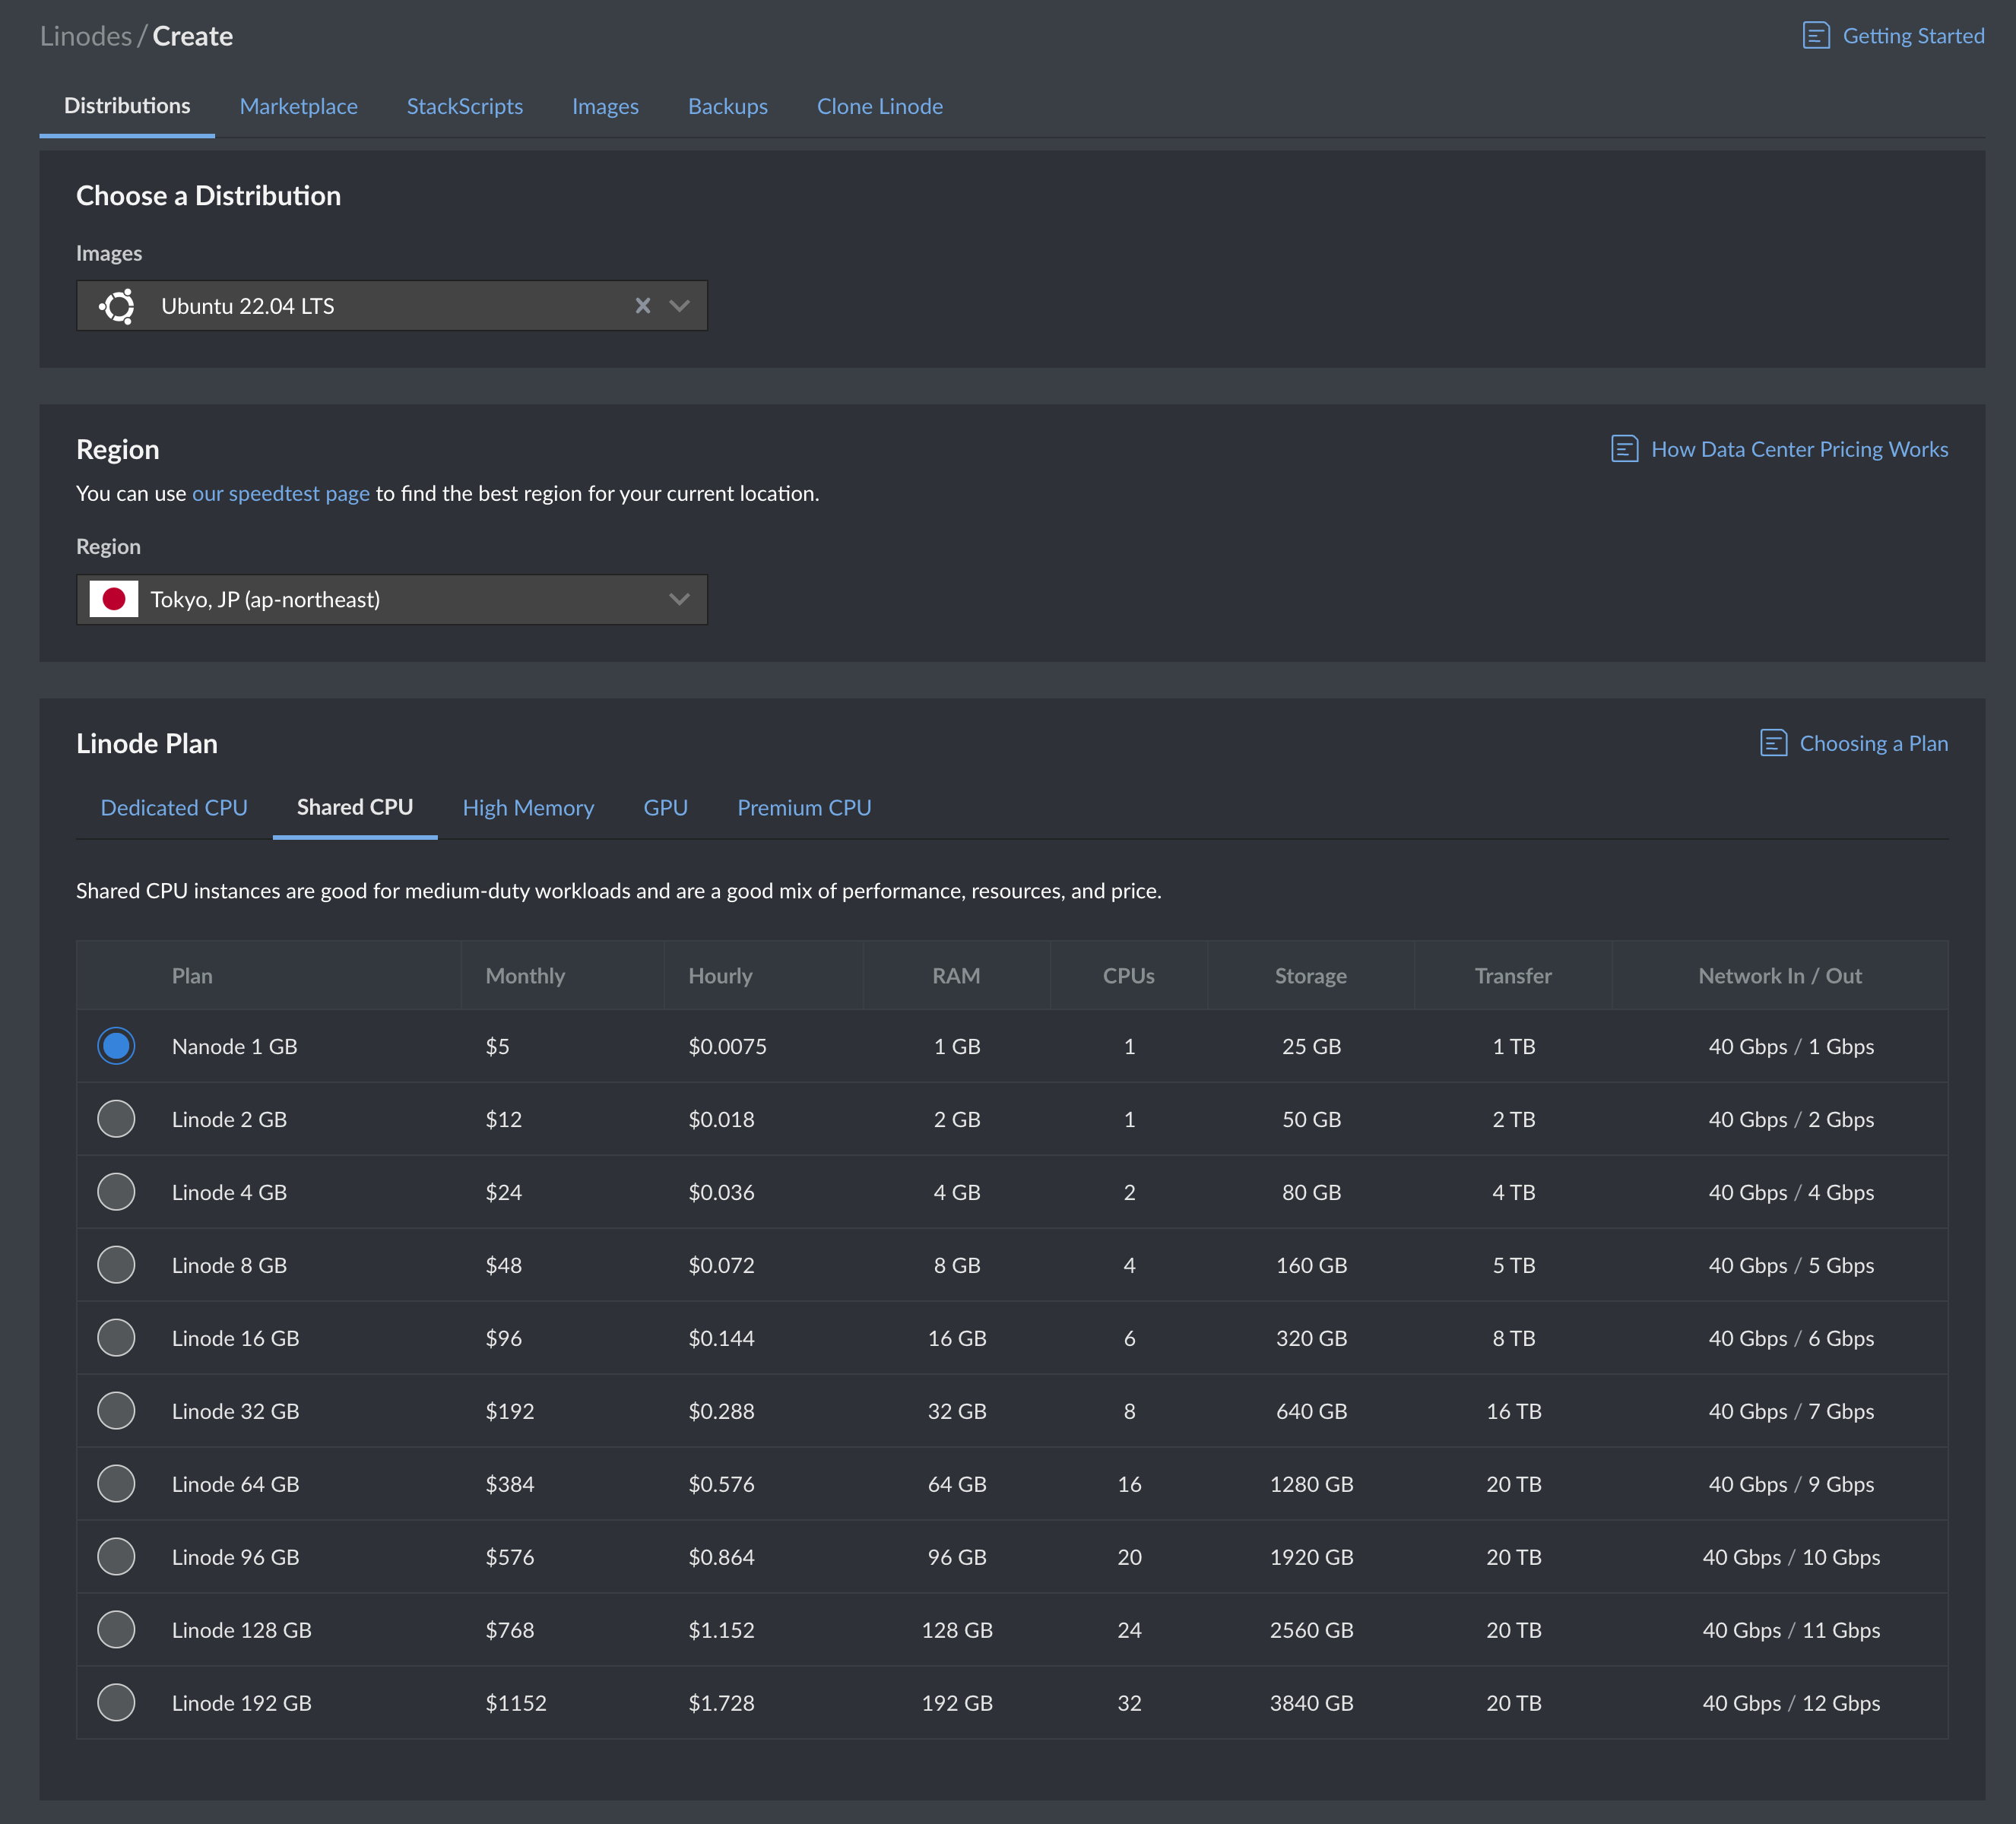Screen dimensions: 2016x1824
Task: Open the Marketplace tab
Action: coord(299,106)
